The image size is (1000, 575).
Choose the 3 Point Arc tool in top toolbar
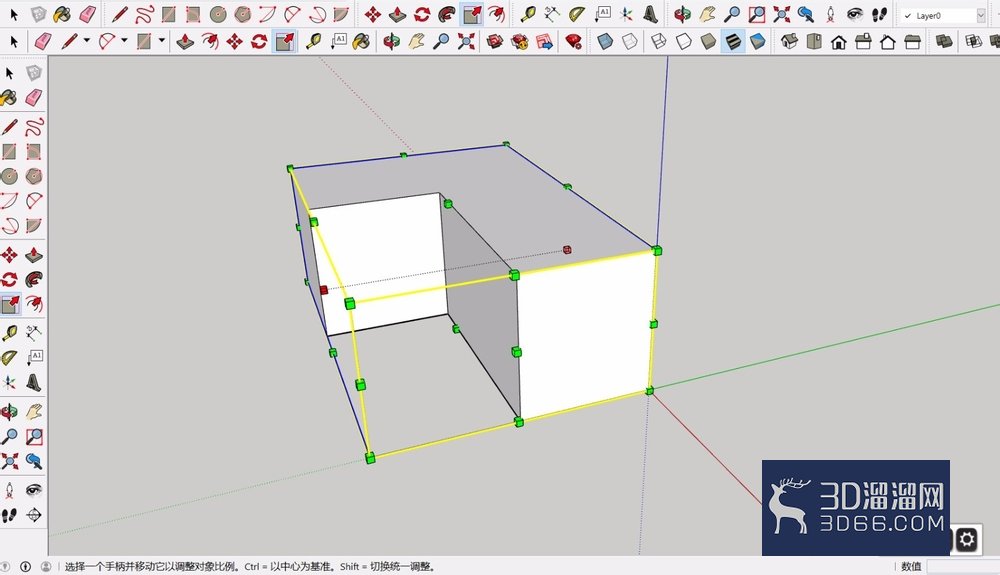(x=317, y=14)
